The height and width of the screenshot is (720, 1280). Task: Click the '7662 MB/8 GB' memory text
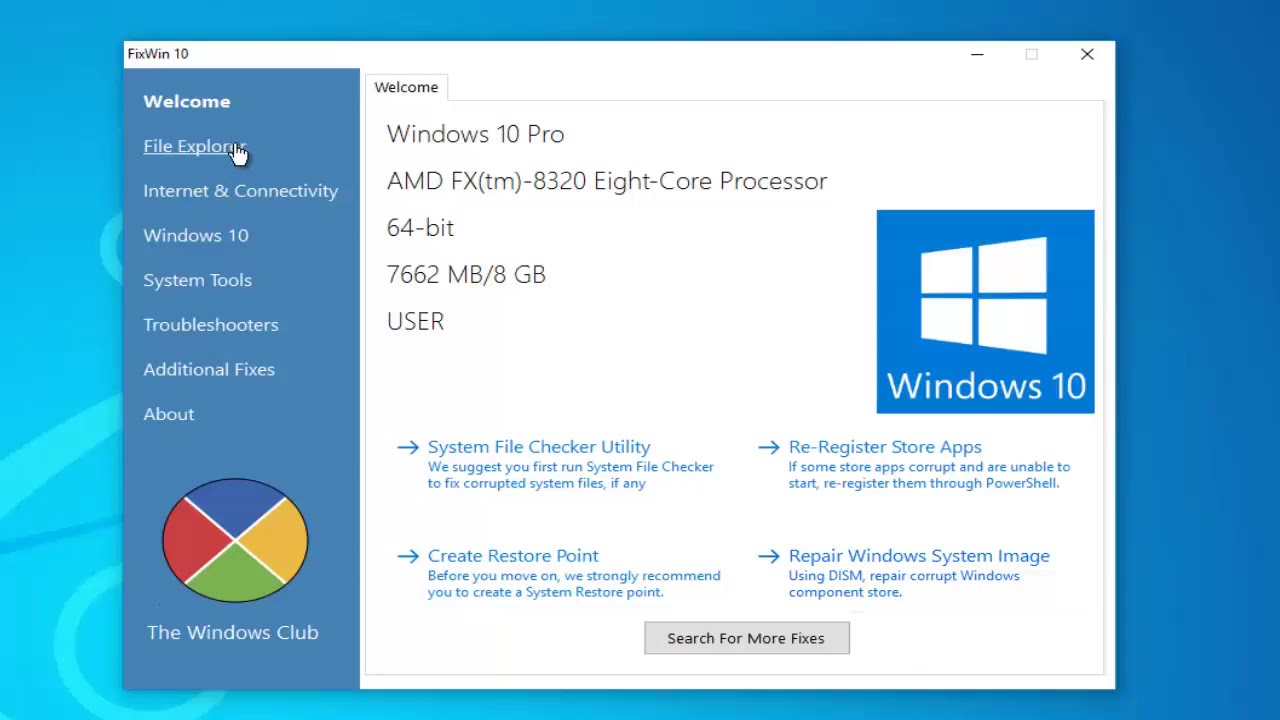tap(466, 275)
